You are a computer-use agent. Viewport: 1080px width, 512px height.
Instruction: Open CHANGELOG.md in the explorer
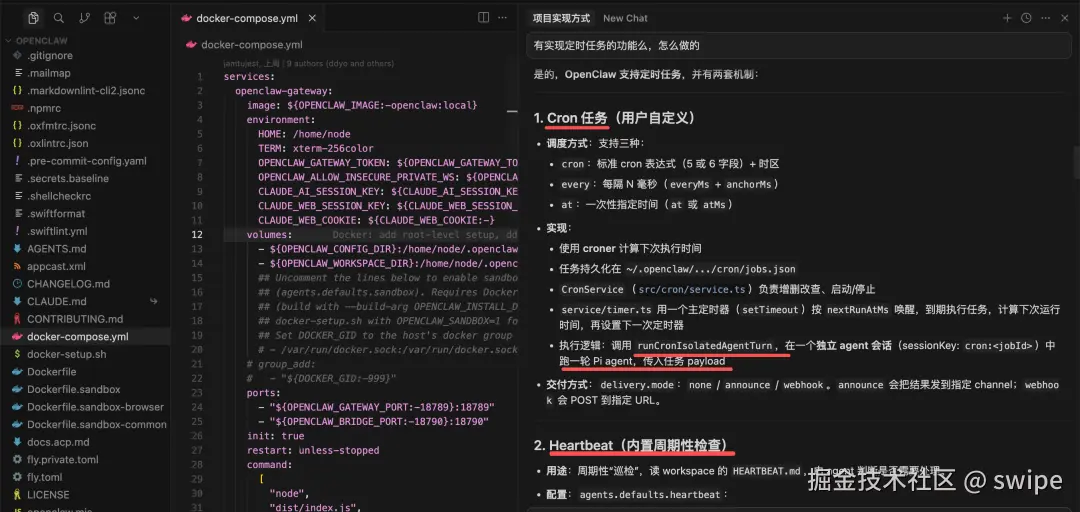68,284
